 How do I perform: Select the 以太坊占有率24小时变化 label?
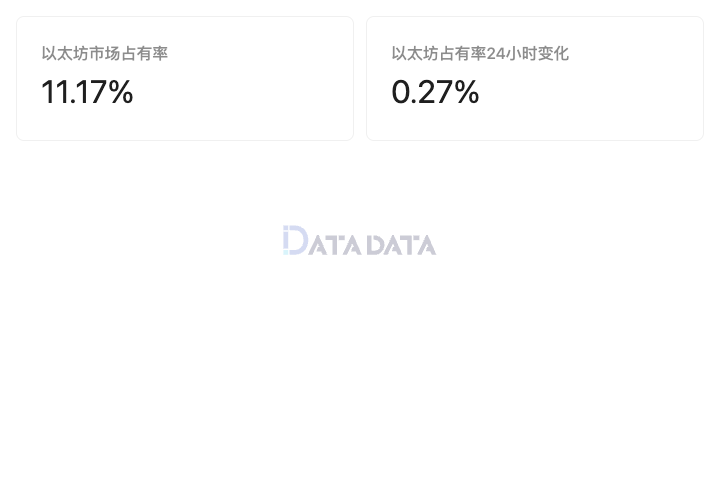480,53
